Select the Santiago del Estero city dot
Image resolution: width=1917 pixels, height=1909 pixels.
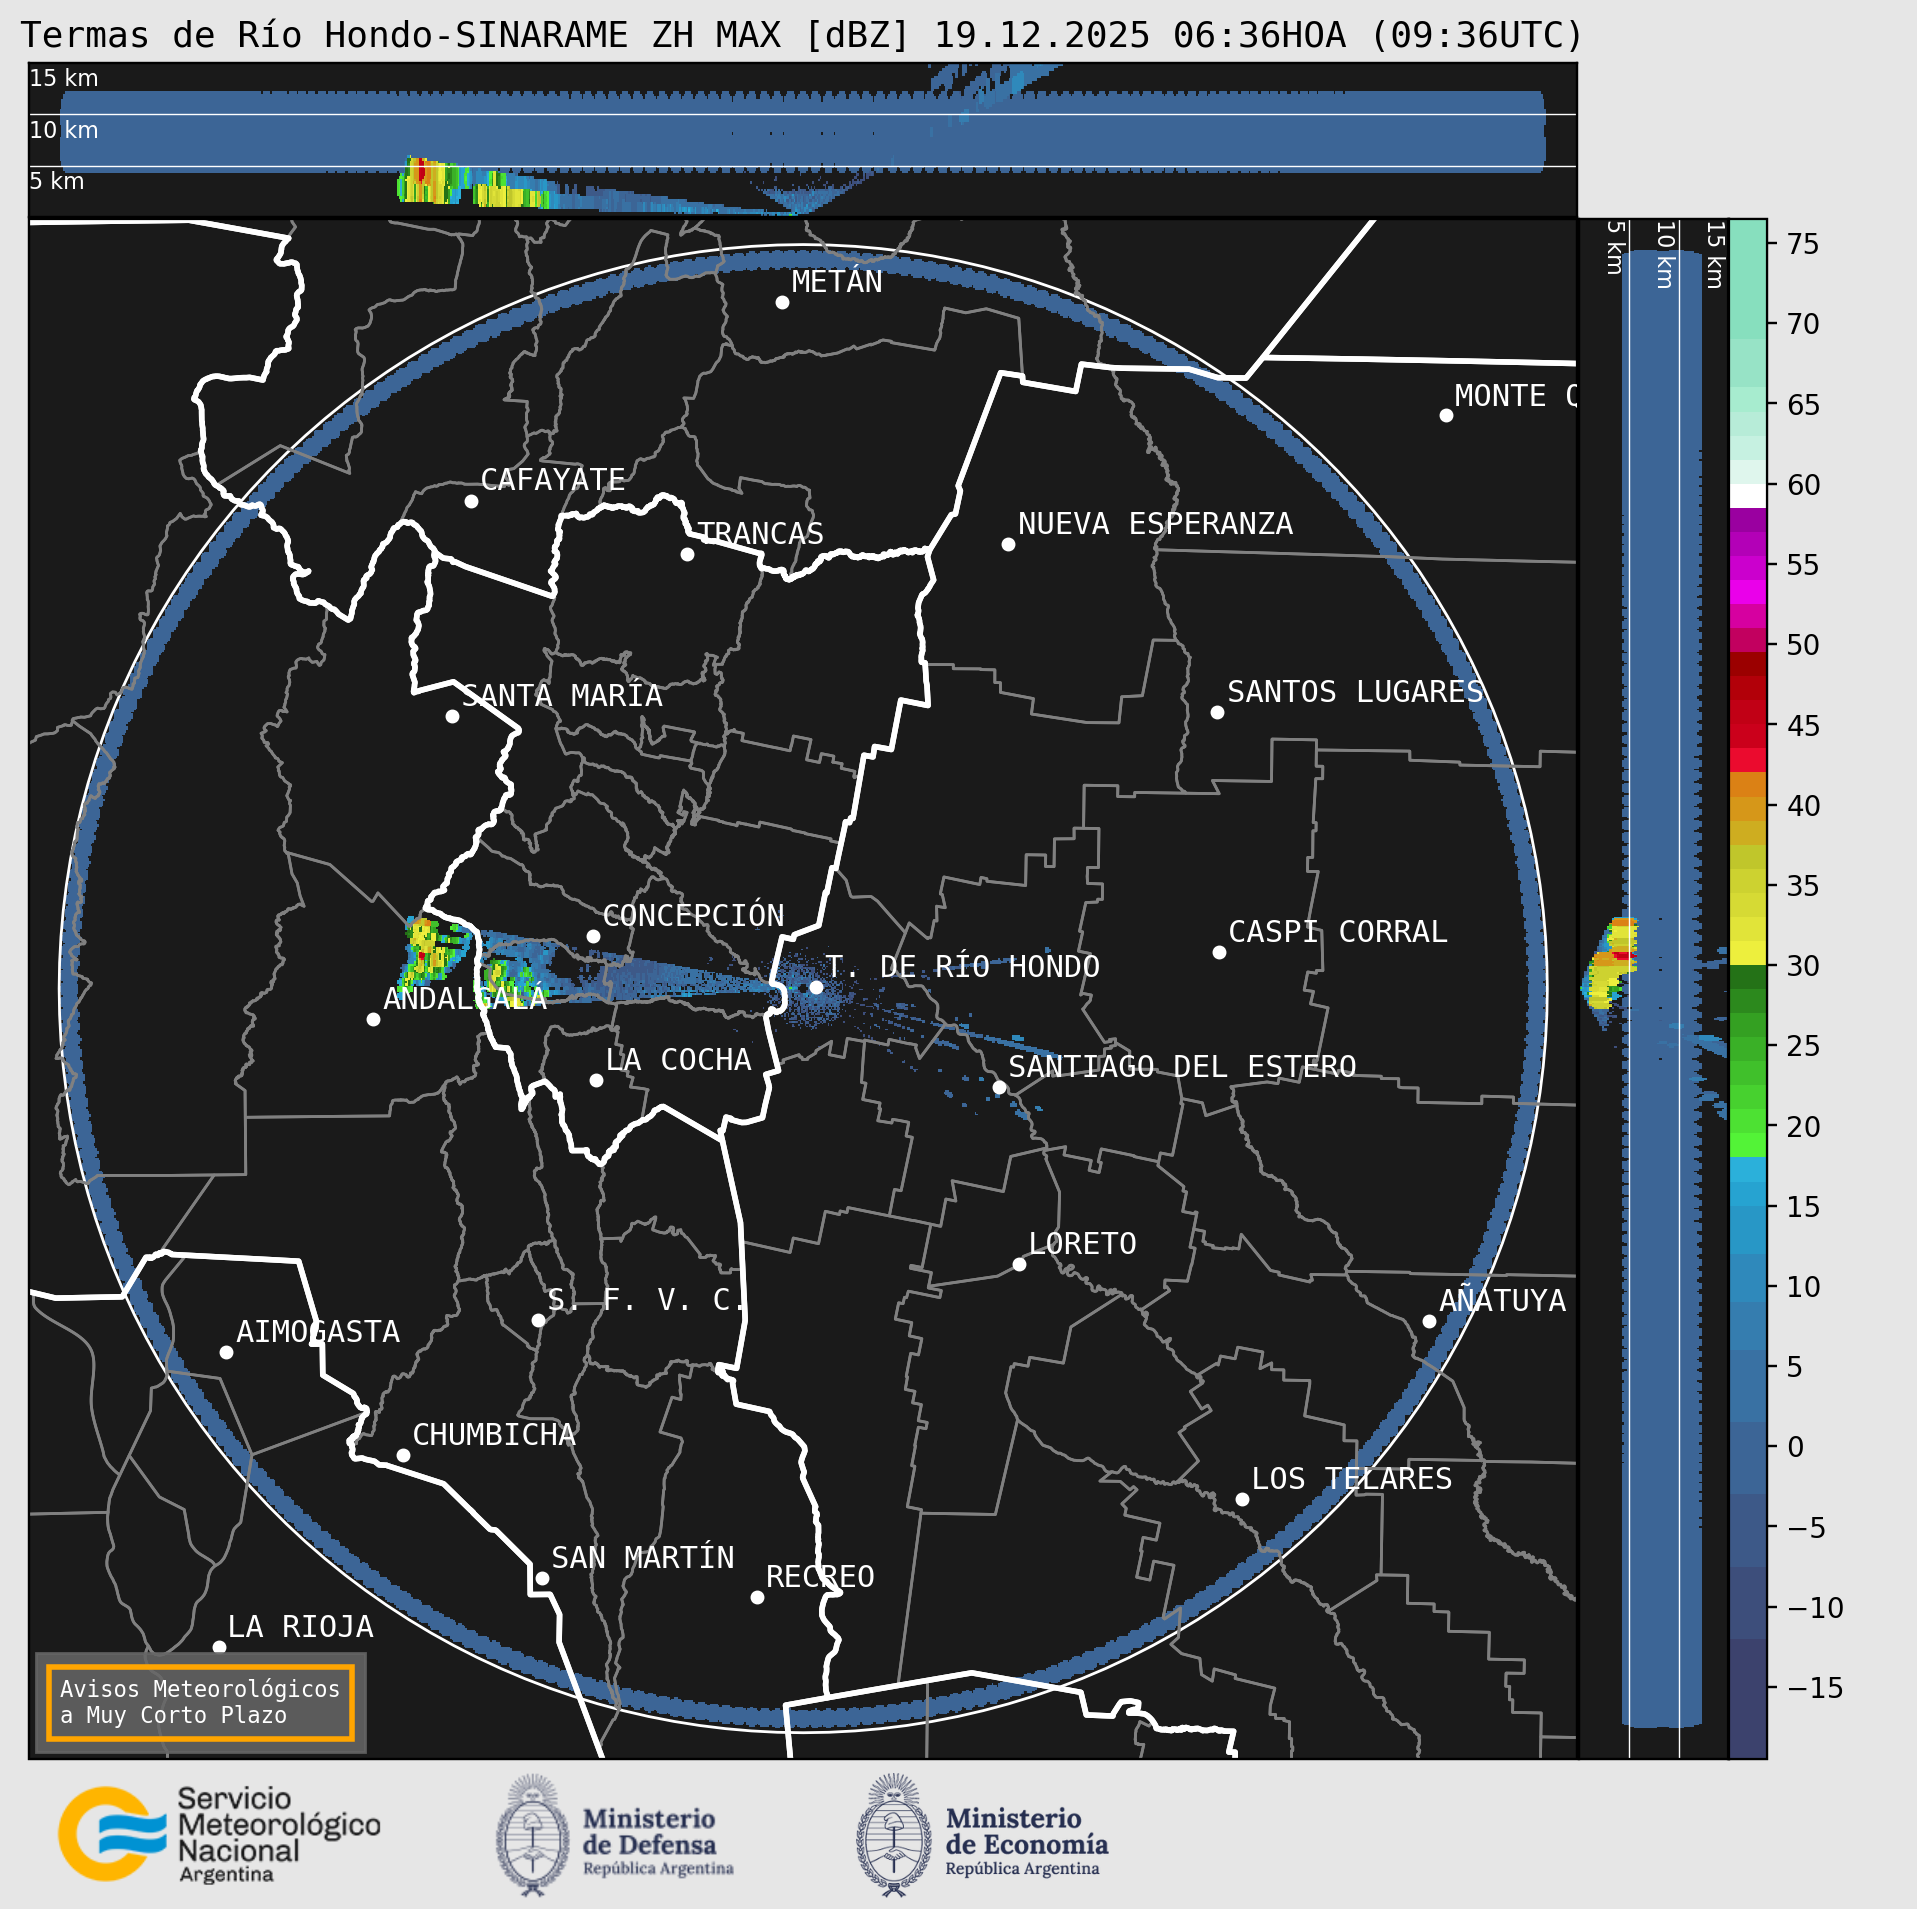pyautogui.click(x=999, y=1087)
